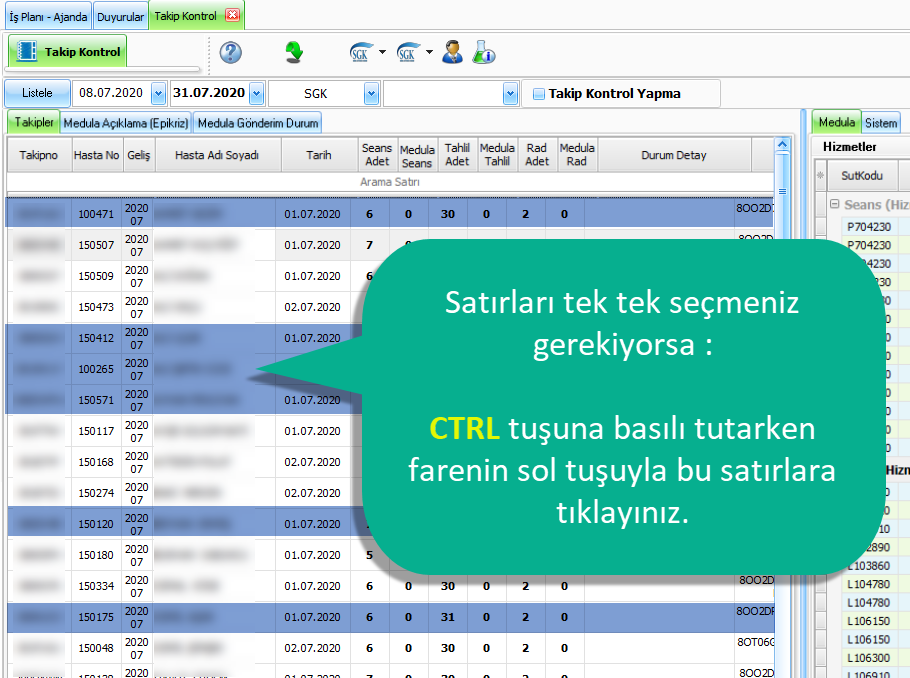Open dropdown arrow beside second SGK icon

(429, 52)
